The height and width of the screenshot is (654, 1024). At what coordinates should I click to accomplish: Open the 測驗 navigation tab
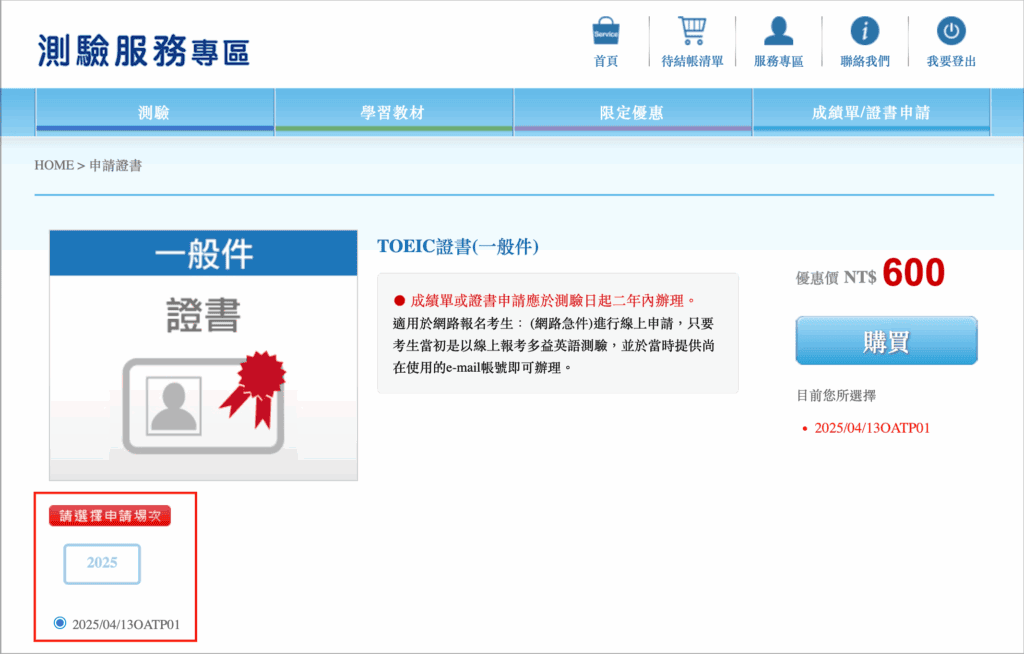(x=154, y=113)
